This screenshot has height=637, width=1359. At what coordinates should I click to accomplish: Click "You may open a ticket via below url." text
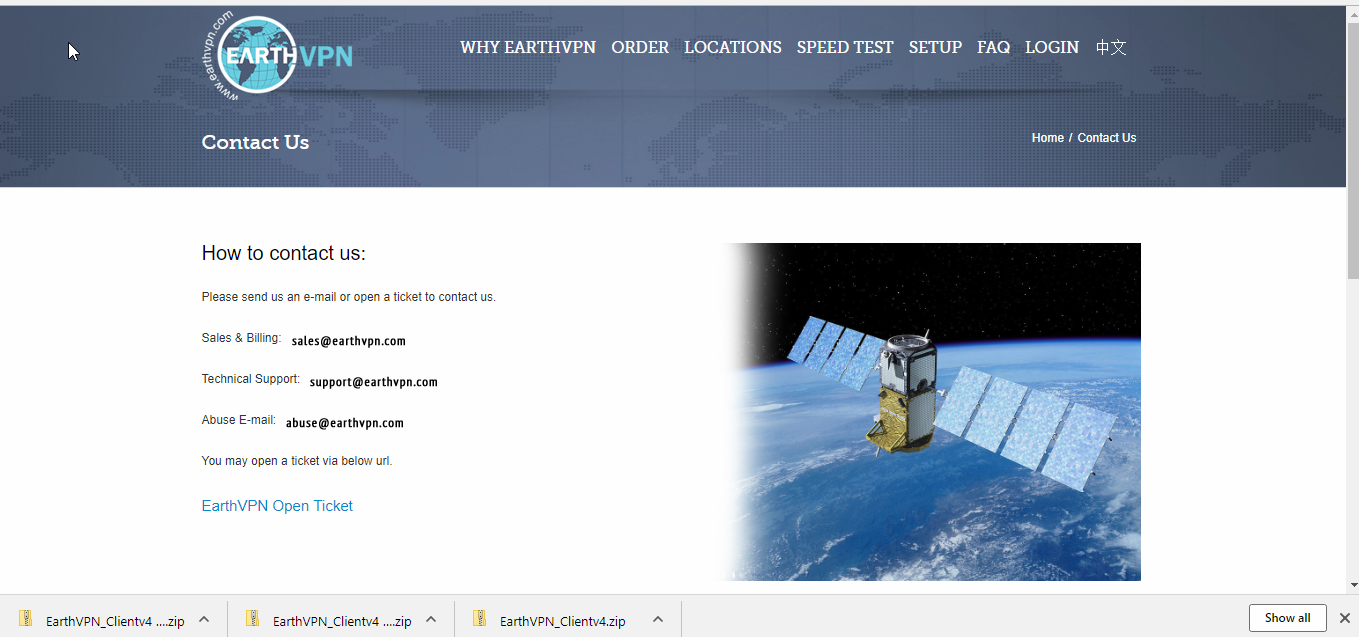tap(297, 461)
